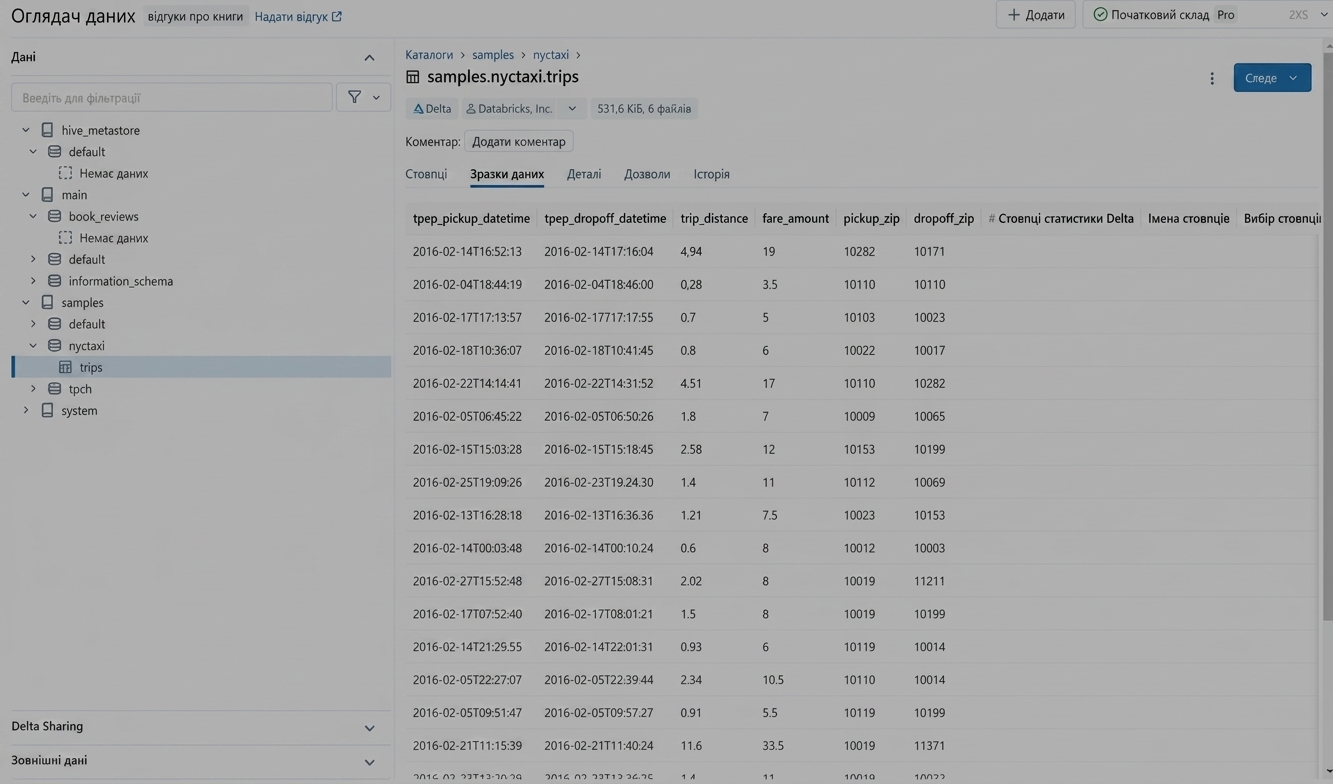Image resolution: width=1333 pixels, height=784 pixels.
Task: Click the information_schema database icon
Action: point(55,281)
